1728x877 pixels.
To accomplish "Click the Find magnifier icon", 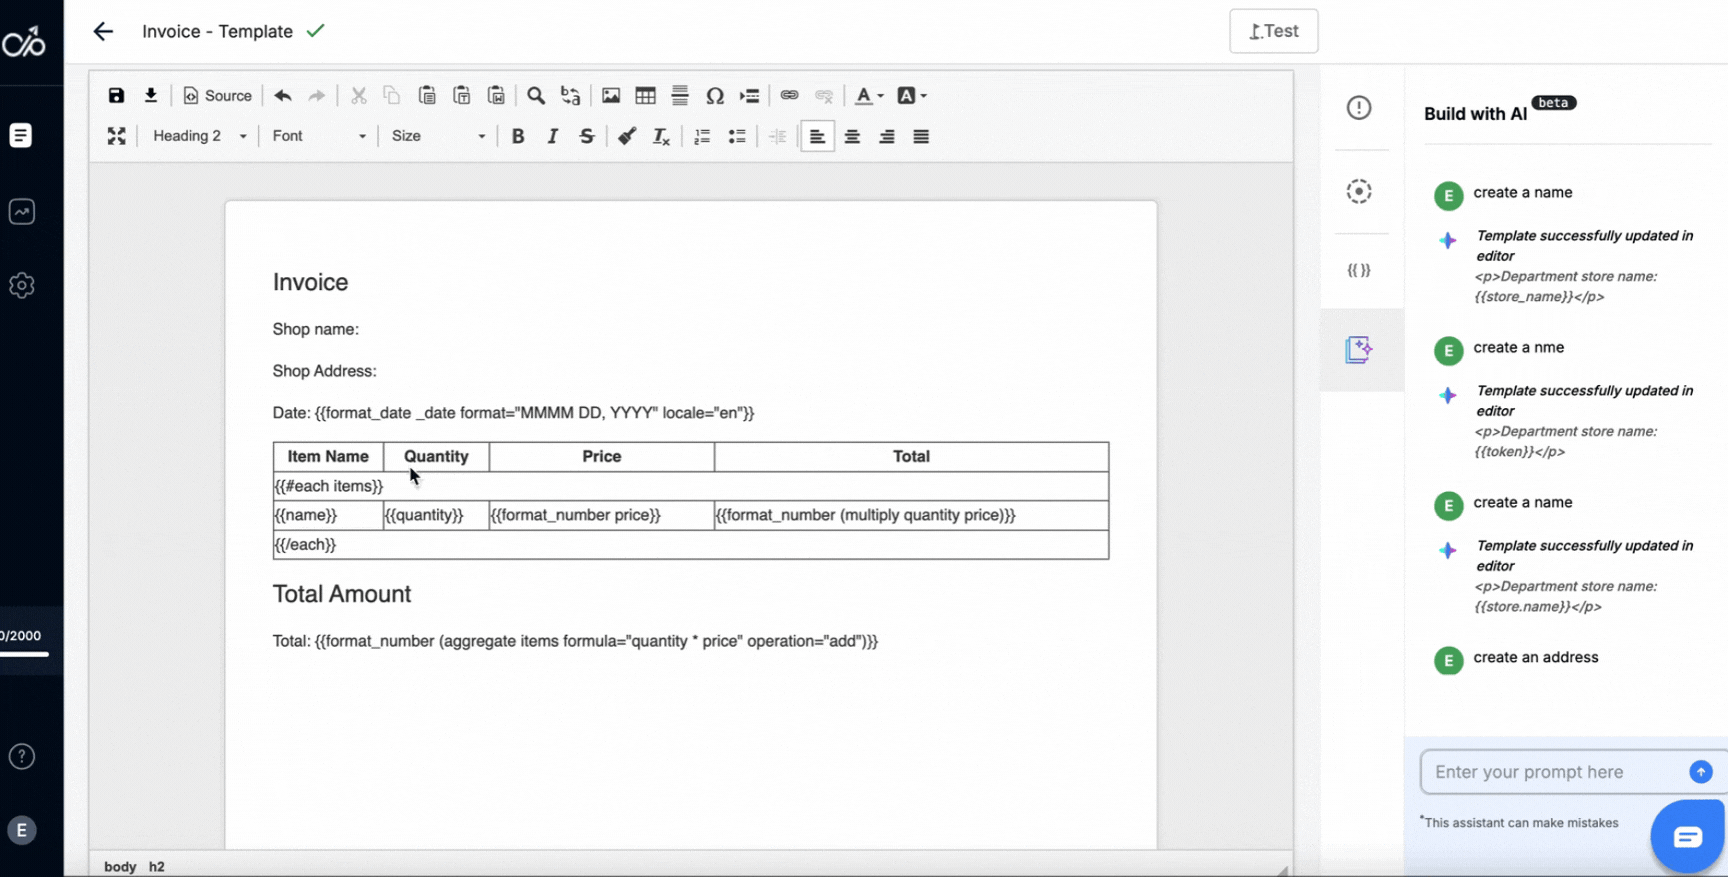I will pyautogui.click(x=536, y=96).
